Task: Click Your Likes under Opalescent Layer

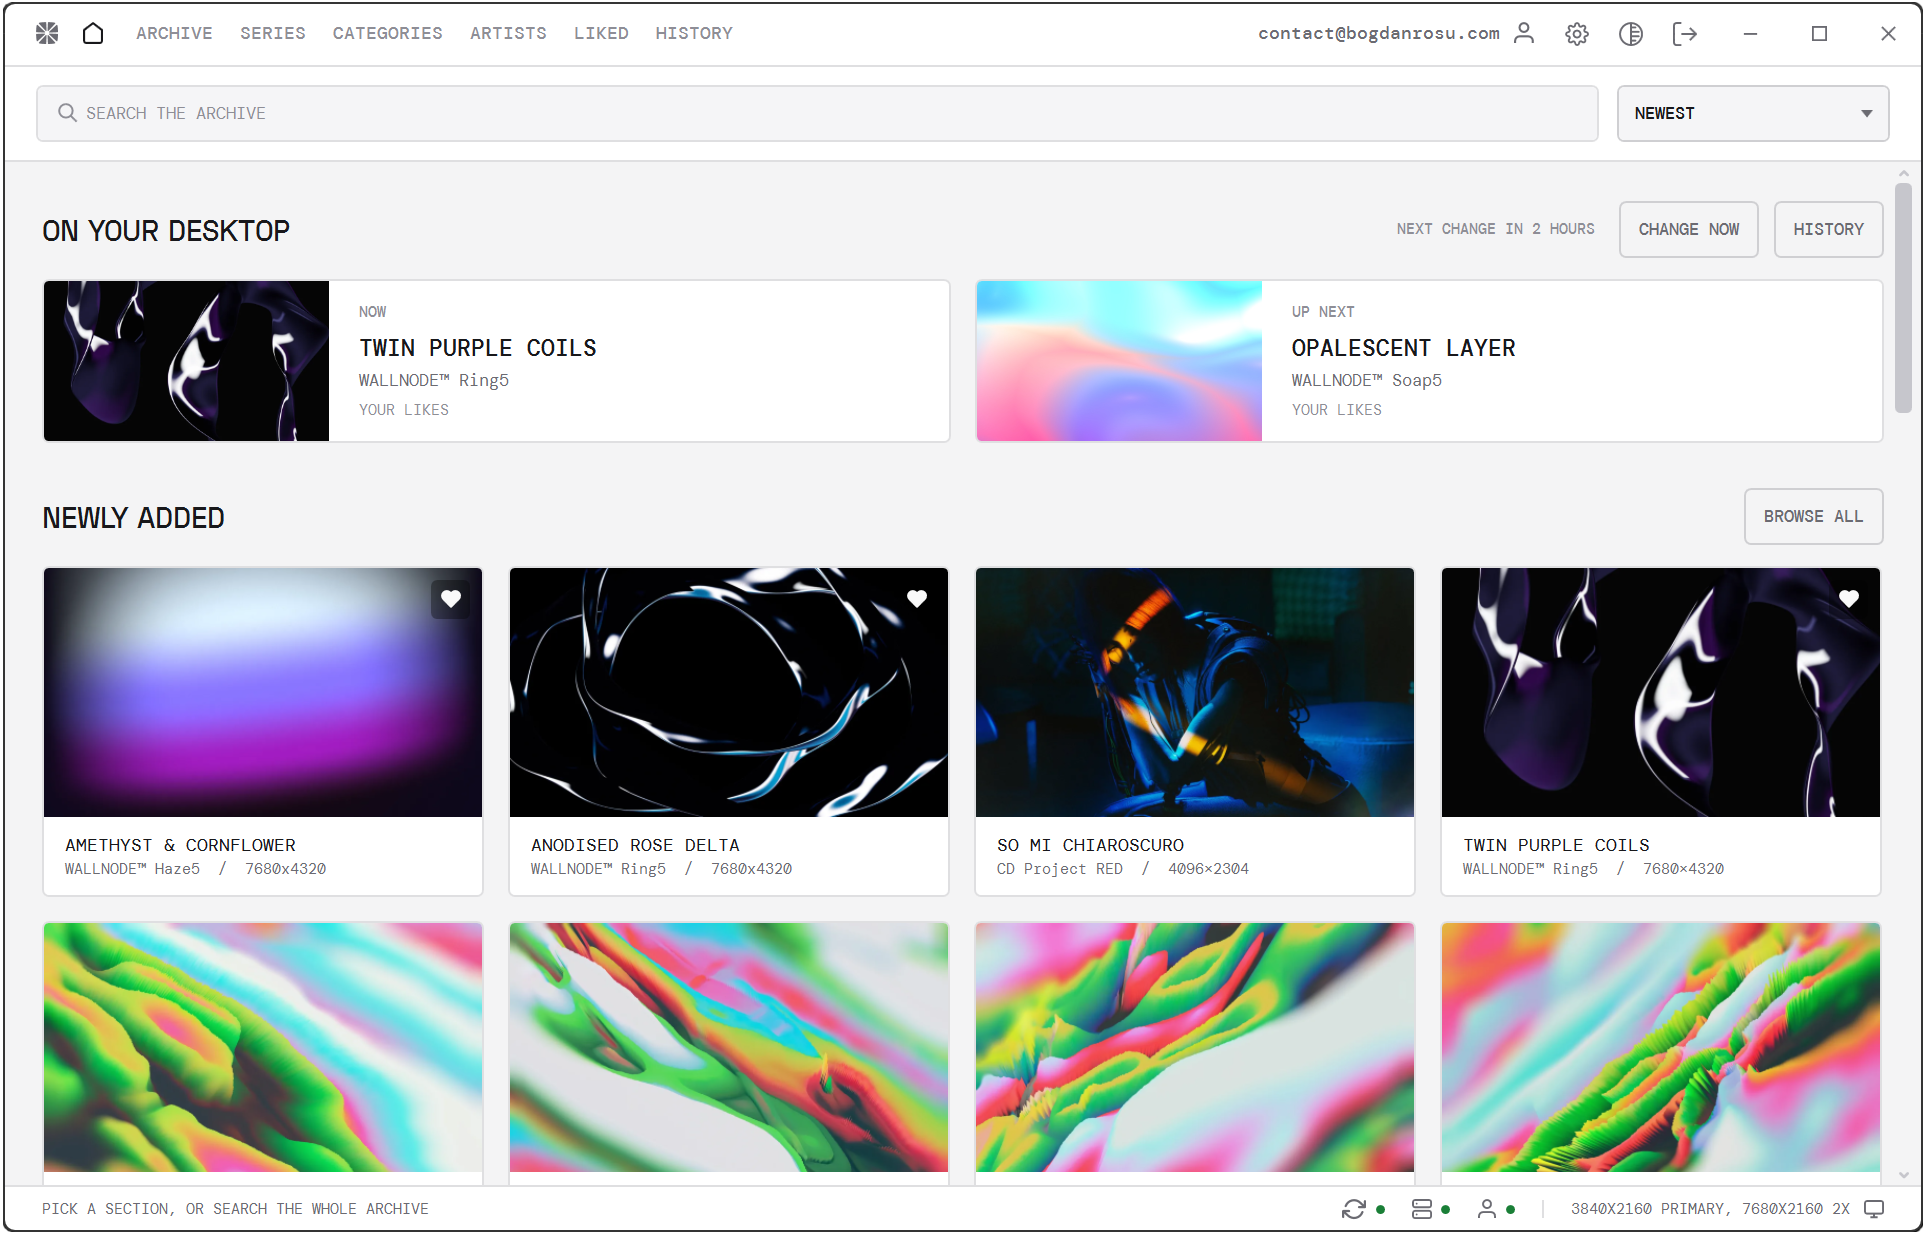Action: tap(1336, 410)
